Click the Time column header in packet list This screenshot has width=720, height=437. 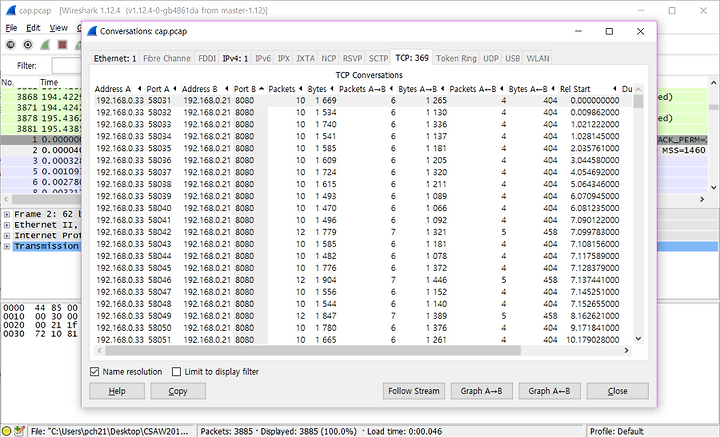coord(49,82)
